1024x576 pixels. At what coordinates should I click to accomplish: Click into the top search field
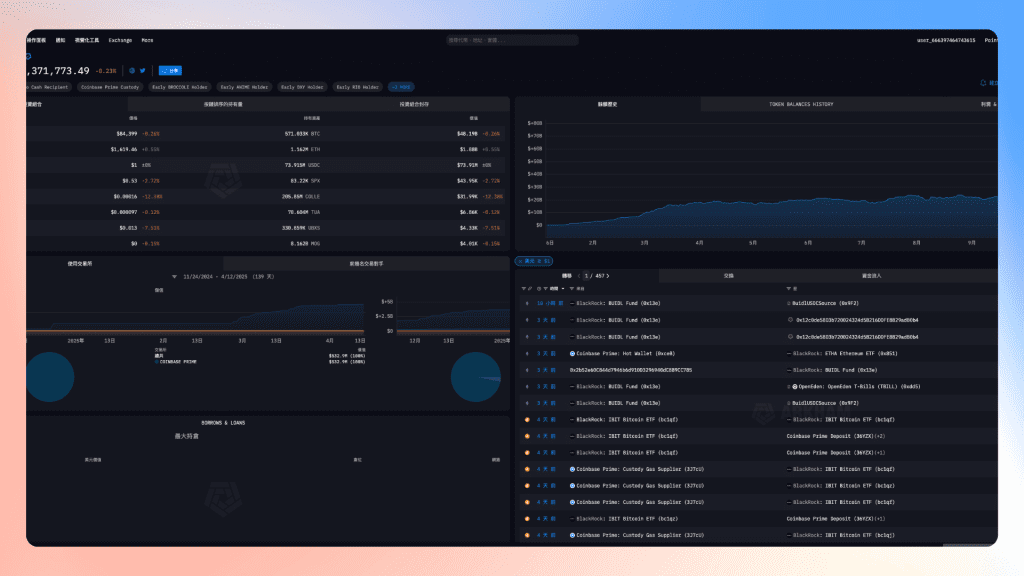(513, 40)
